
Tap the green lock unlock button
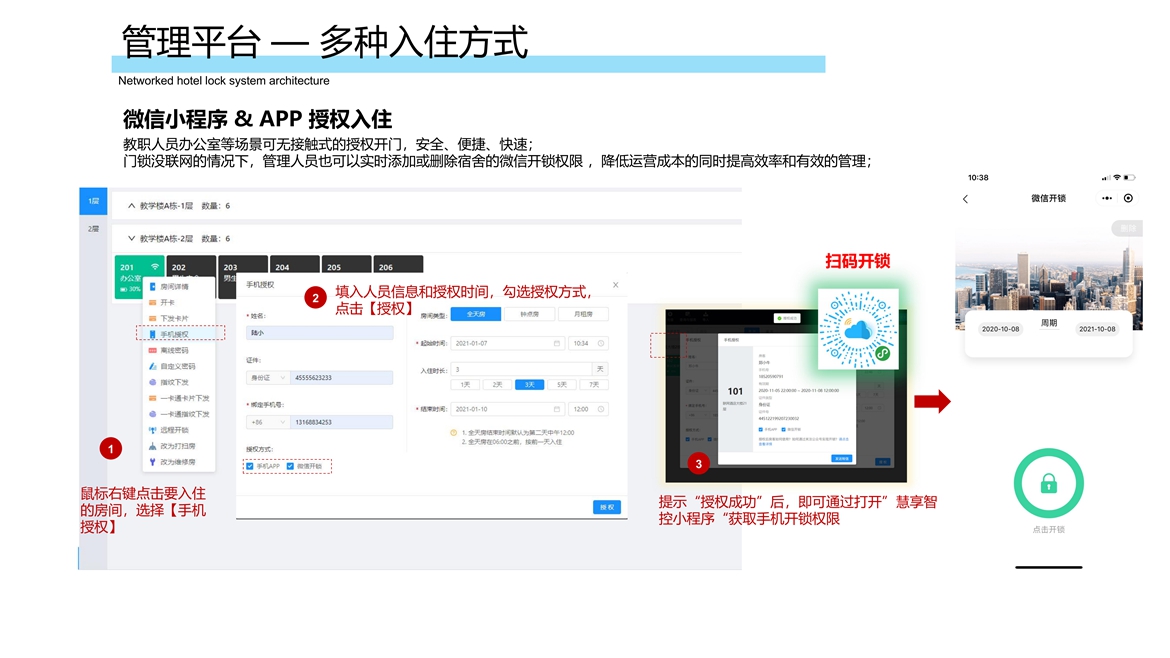[x=1048, y=484]
